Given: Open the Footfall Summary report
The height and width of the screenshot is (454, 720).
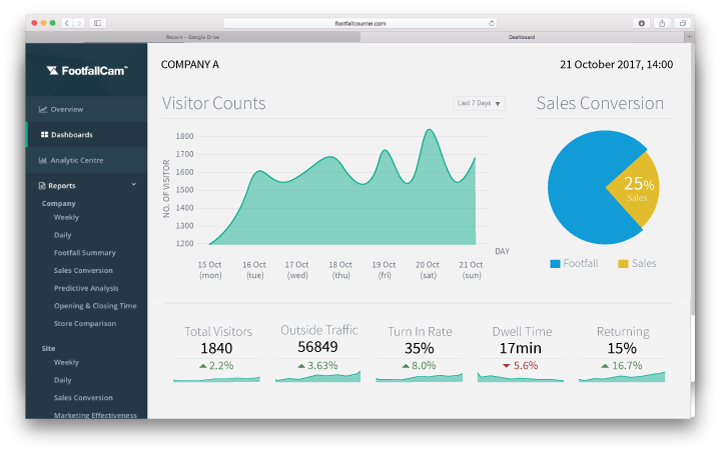Looking at the screenshot, I should point(85,252).
